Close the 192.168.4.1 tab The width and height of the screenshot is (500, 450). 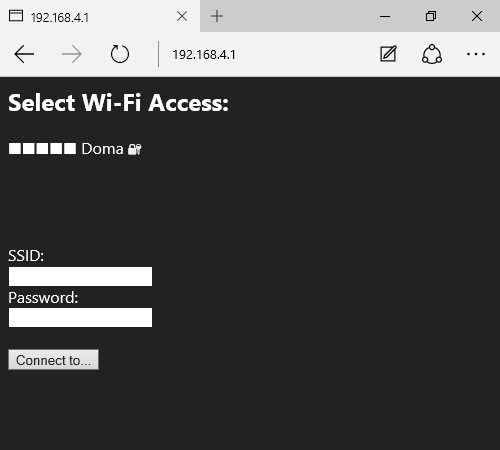(182, 16)
